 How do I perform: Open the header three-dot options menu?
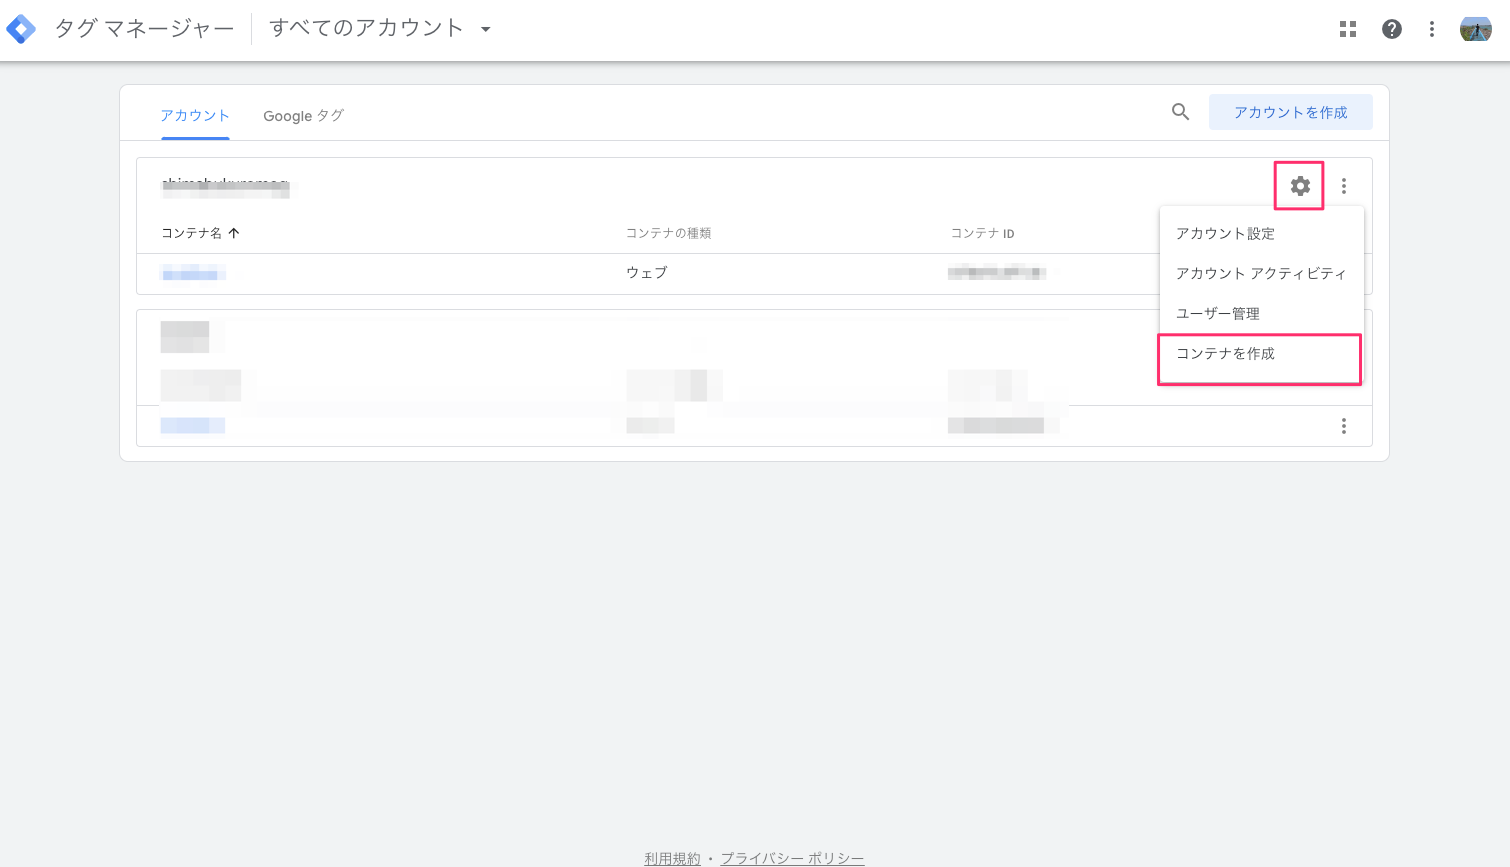1432,29
